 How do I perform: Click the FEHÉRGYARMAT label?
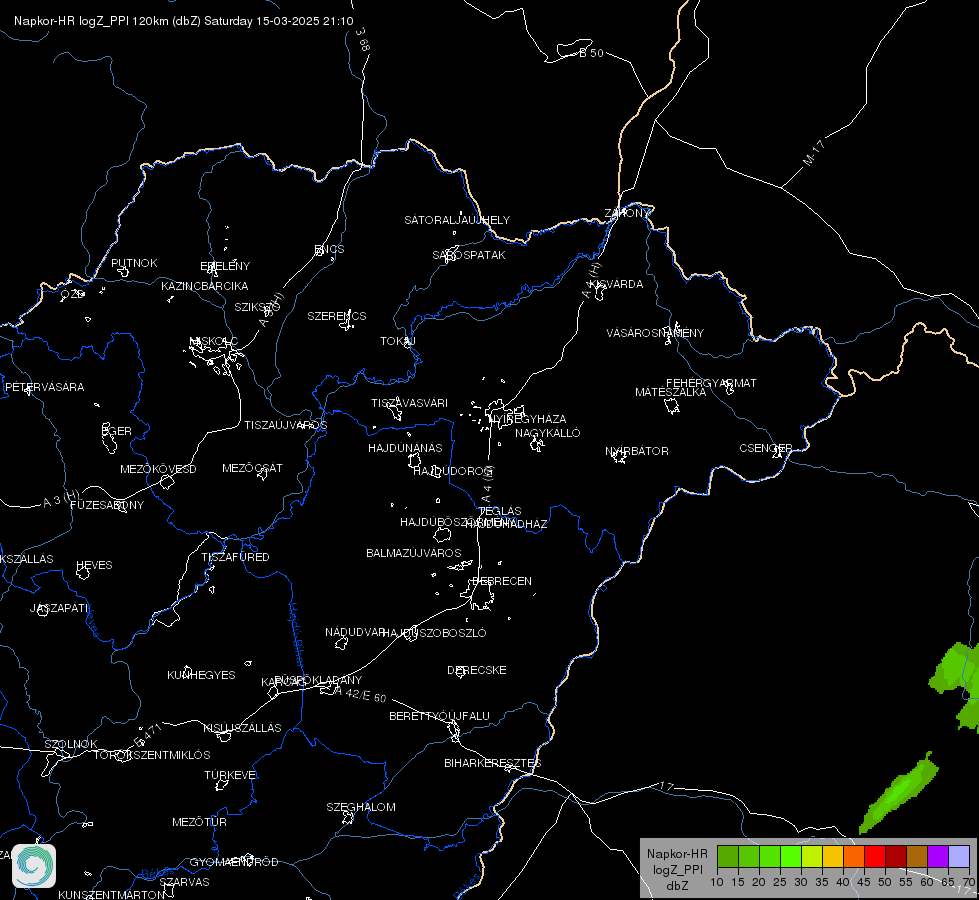[711, 383]
